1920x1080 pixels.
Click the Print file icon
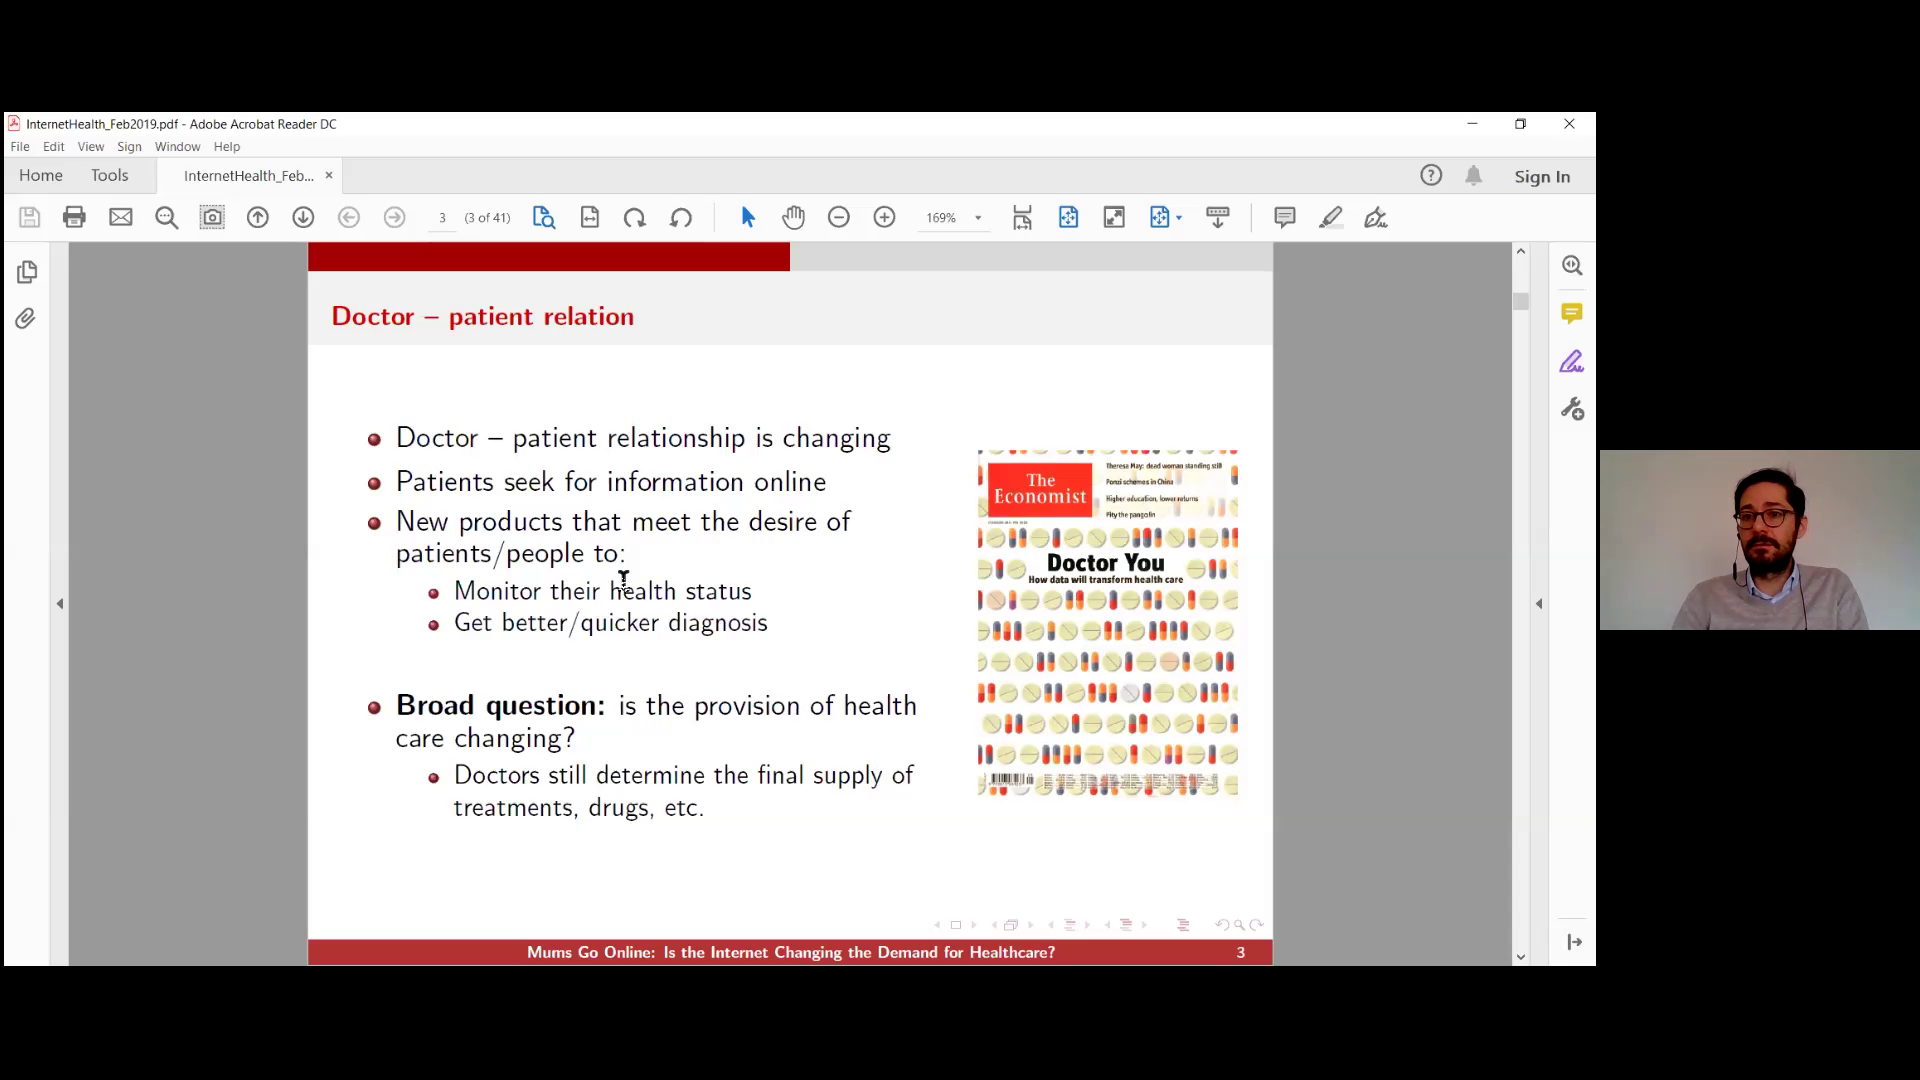coord(74,218)
